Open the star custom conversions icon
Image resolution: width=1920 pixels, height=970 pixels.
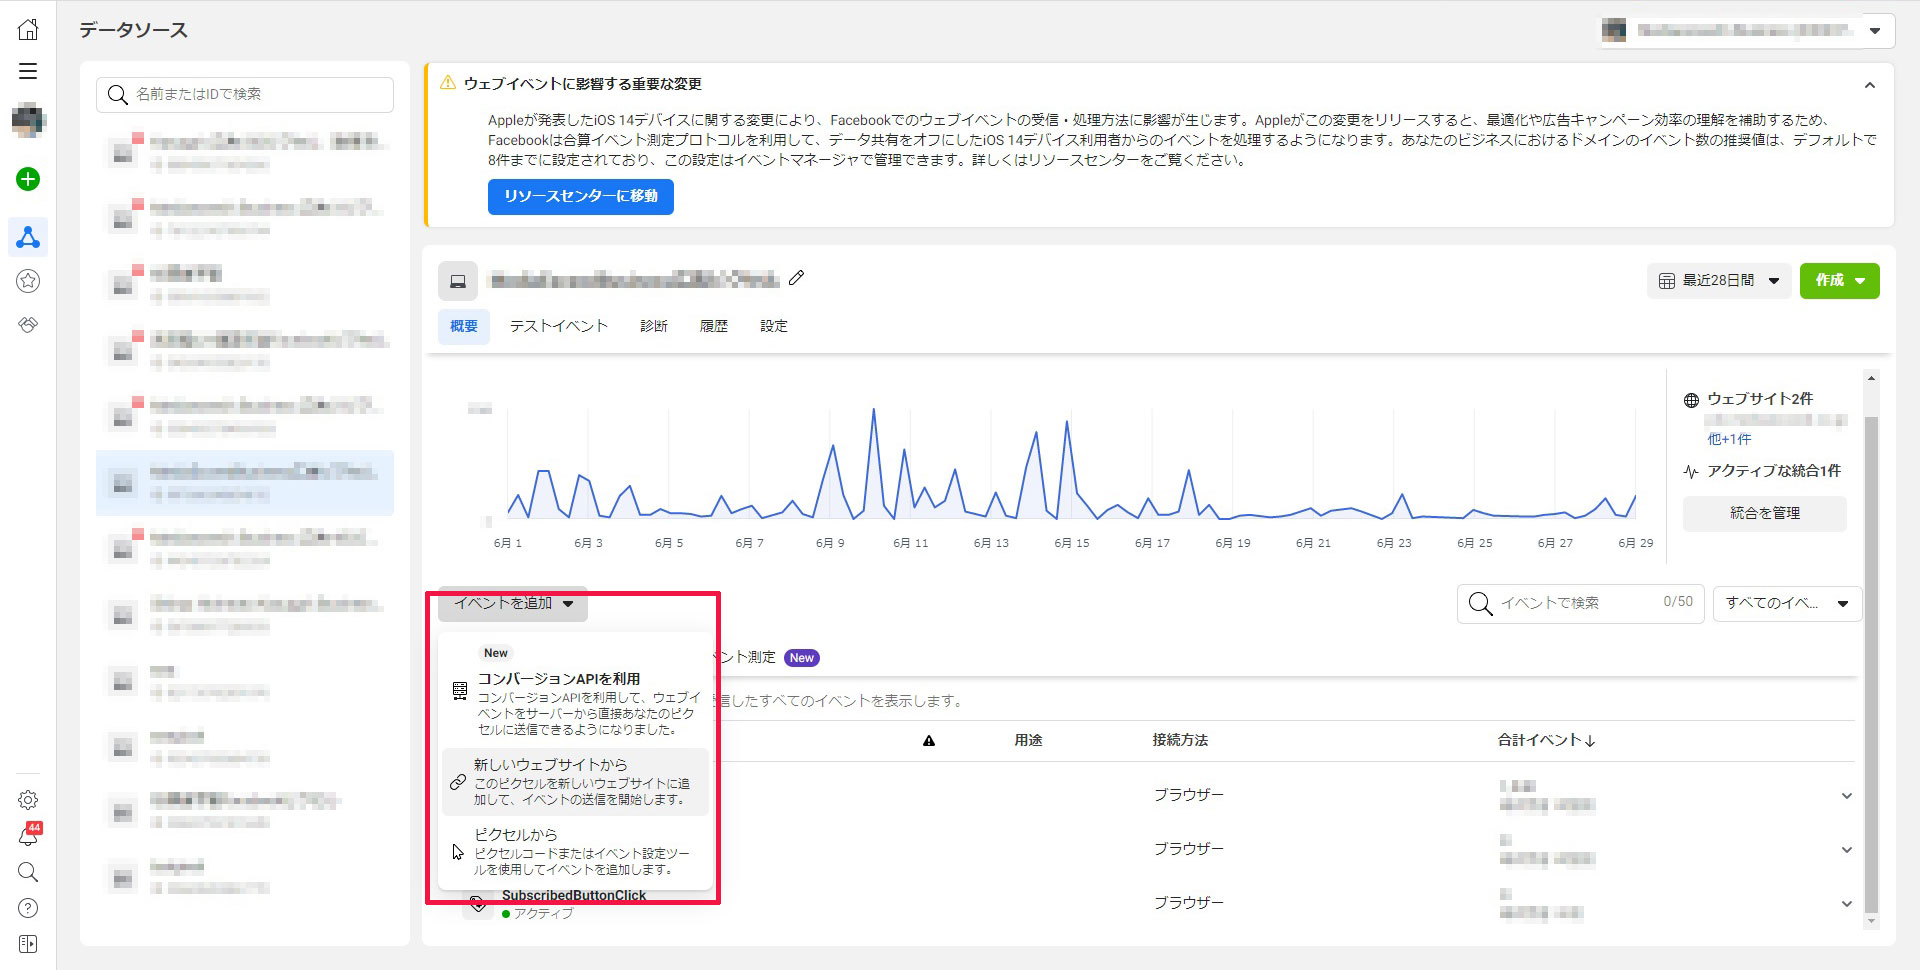pos(28,281)
